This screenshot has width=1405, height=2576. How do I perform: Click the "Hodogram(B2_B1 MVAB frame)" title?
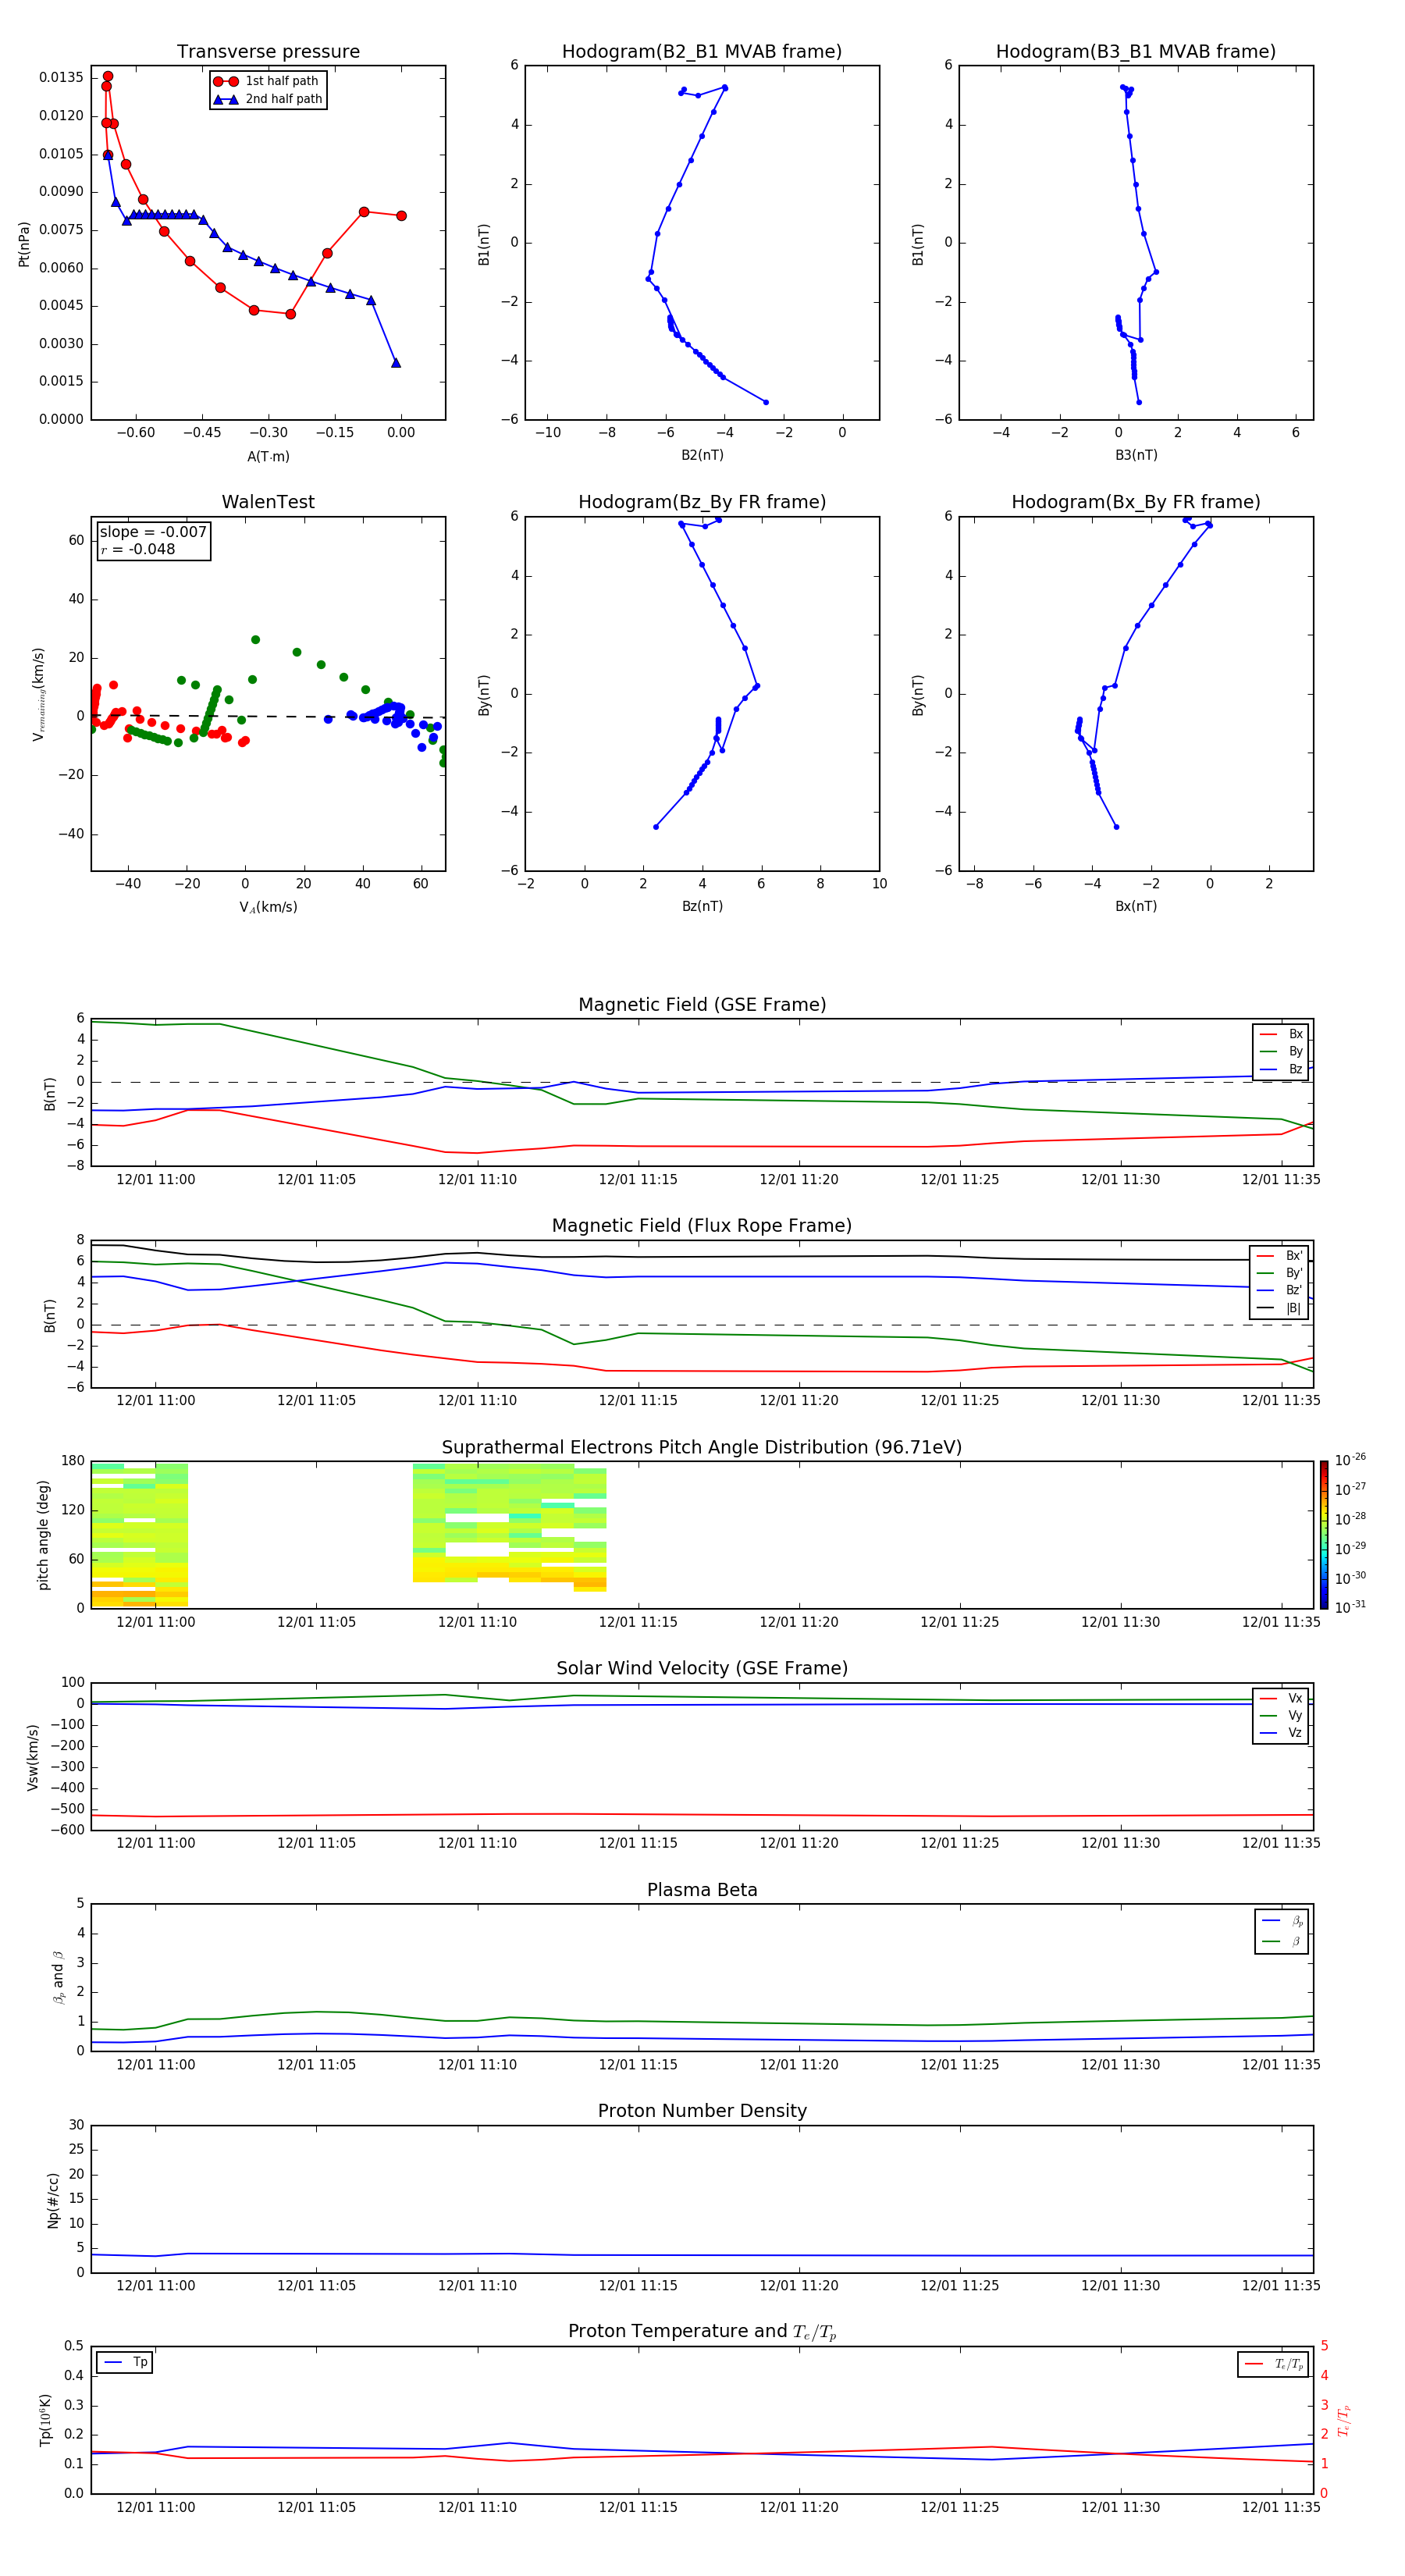702,52
